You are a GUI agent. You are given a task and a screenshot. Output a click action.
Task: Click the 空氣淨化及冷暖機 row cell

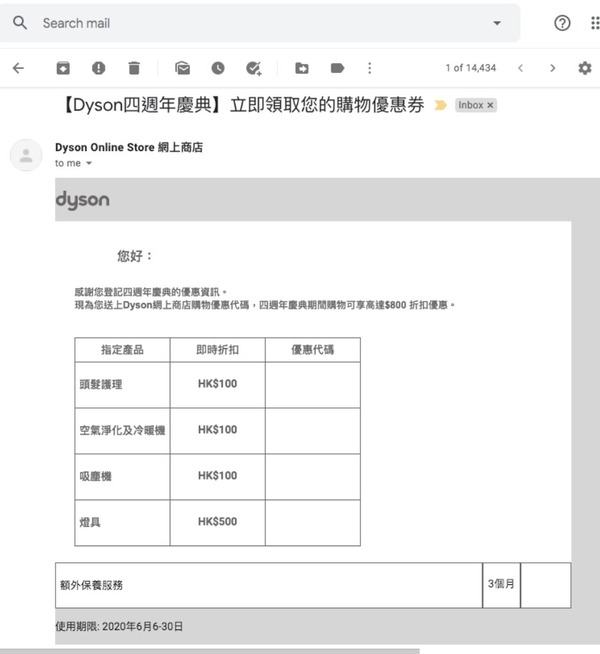click(x=122, y=430)
